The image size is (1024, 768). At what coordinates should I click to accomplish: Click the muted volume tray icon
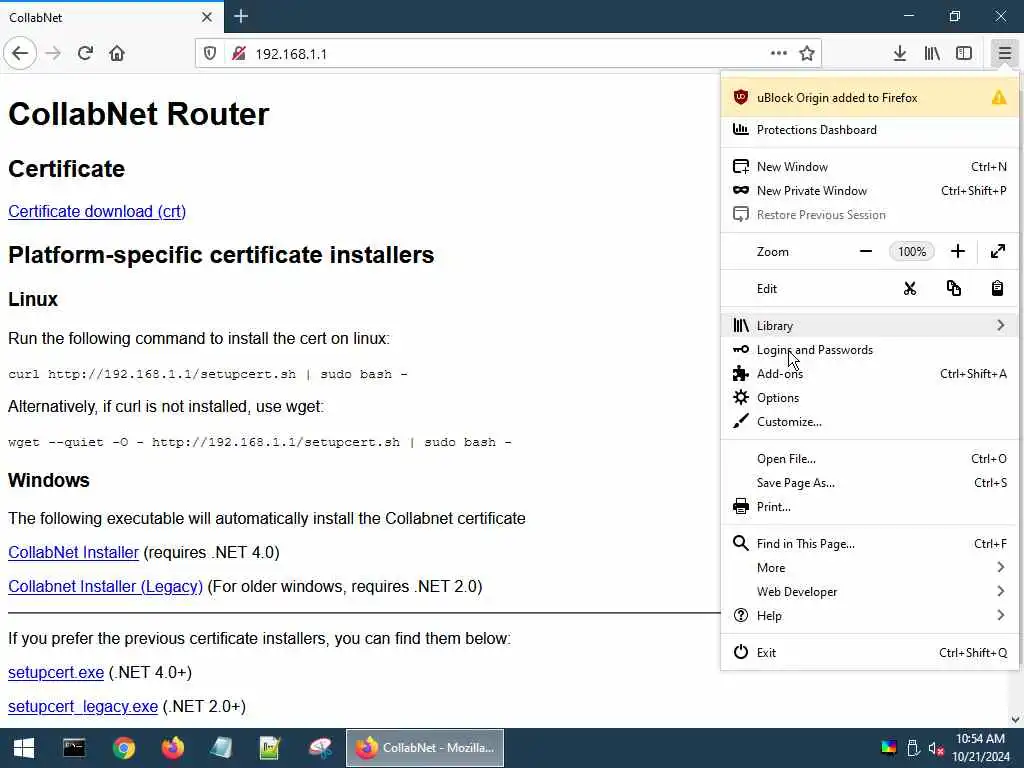click(x=936, y=748)
